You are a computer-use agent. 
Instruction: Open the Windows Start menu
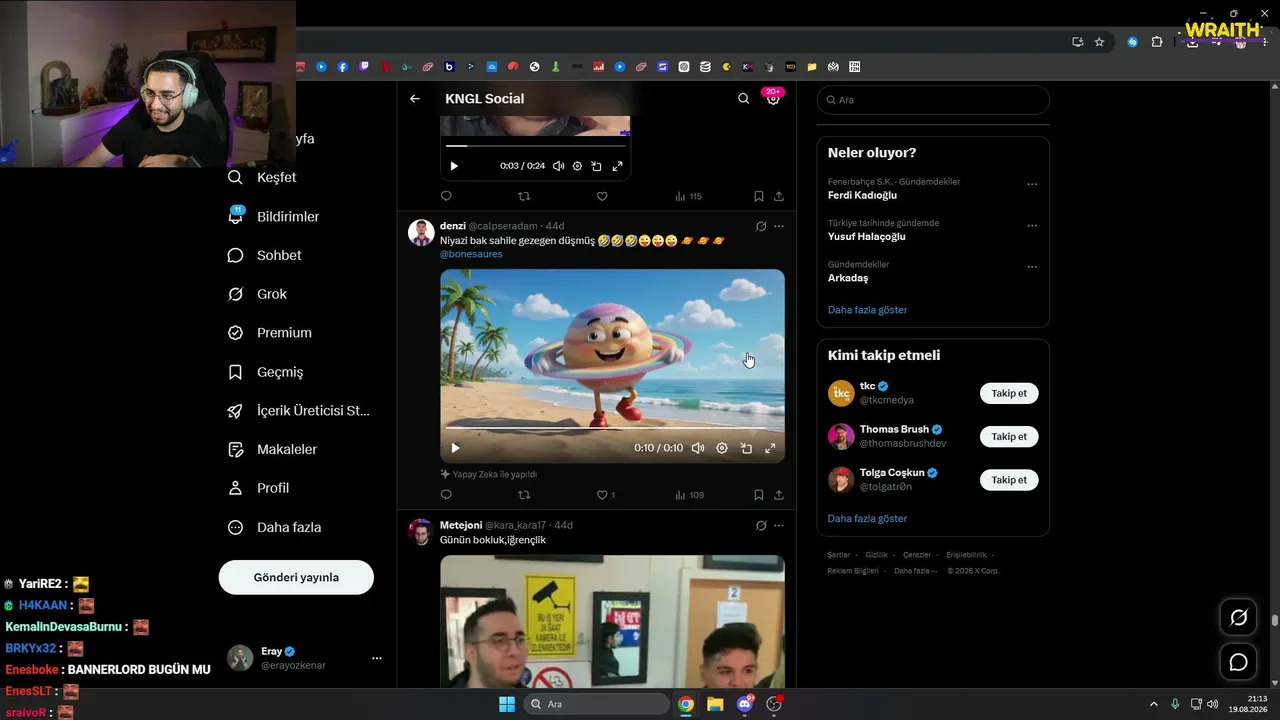[x=507, y=704]
